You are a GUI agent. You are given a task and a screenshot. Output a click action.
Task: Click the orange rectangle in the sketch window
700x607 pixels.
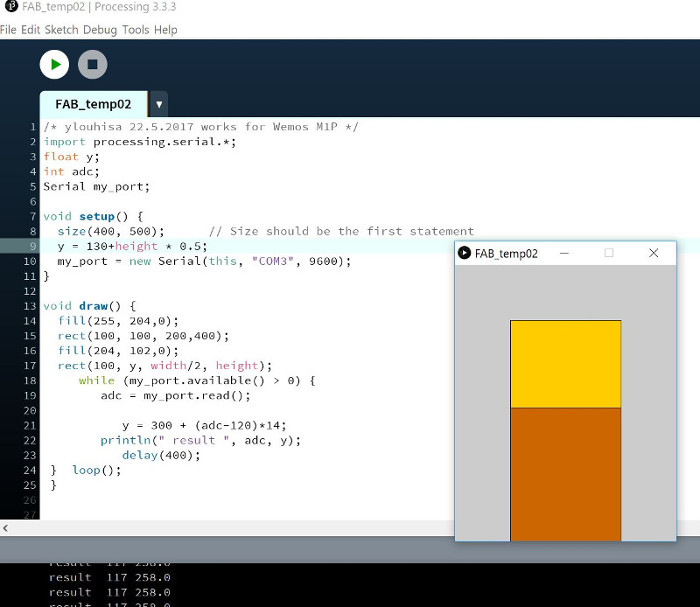tap(566, 474)
